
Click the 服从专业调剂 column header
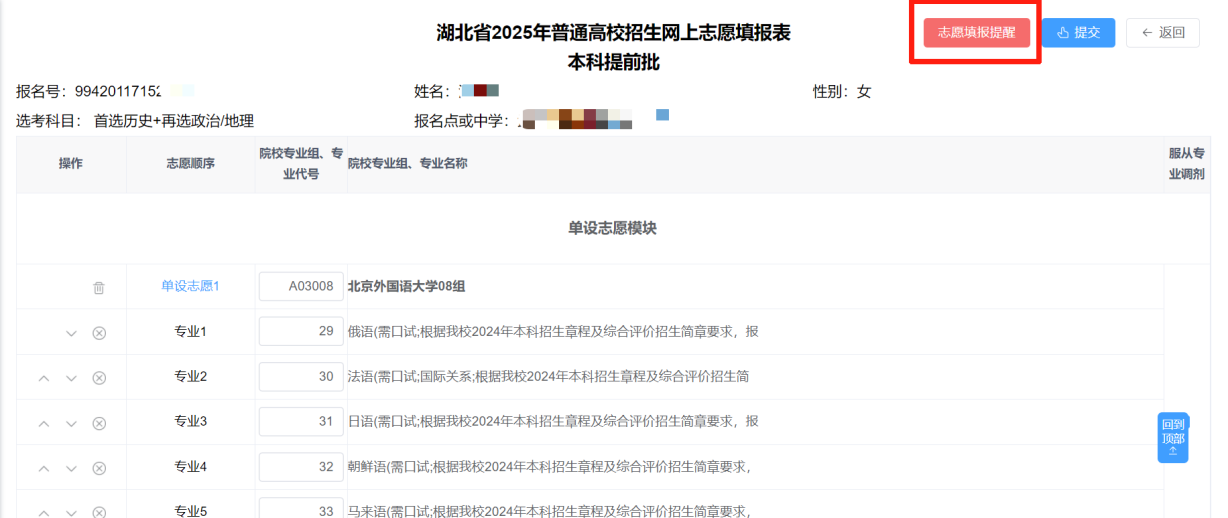click(x=1187, y=163)
